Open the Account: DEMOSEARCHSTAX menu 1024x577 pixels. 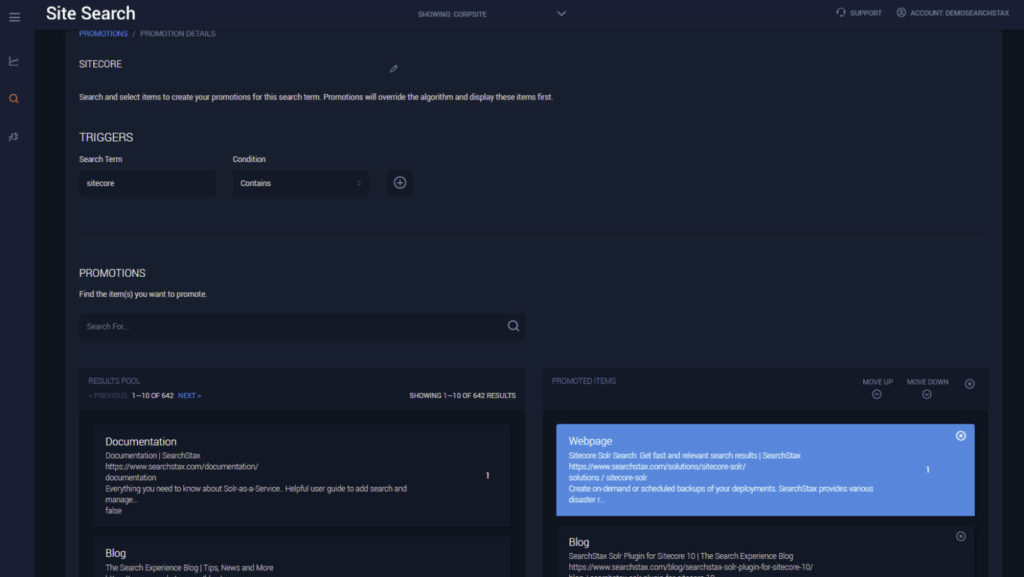point(952,13)
